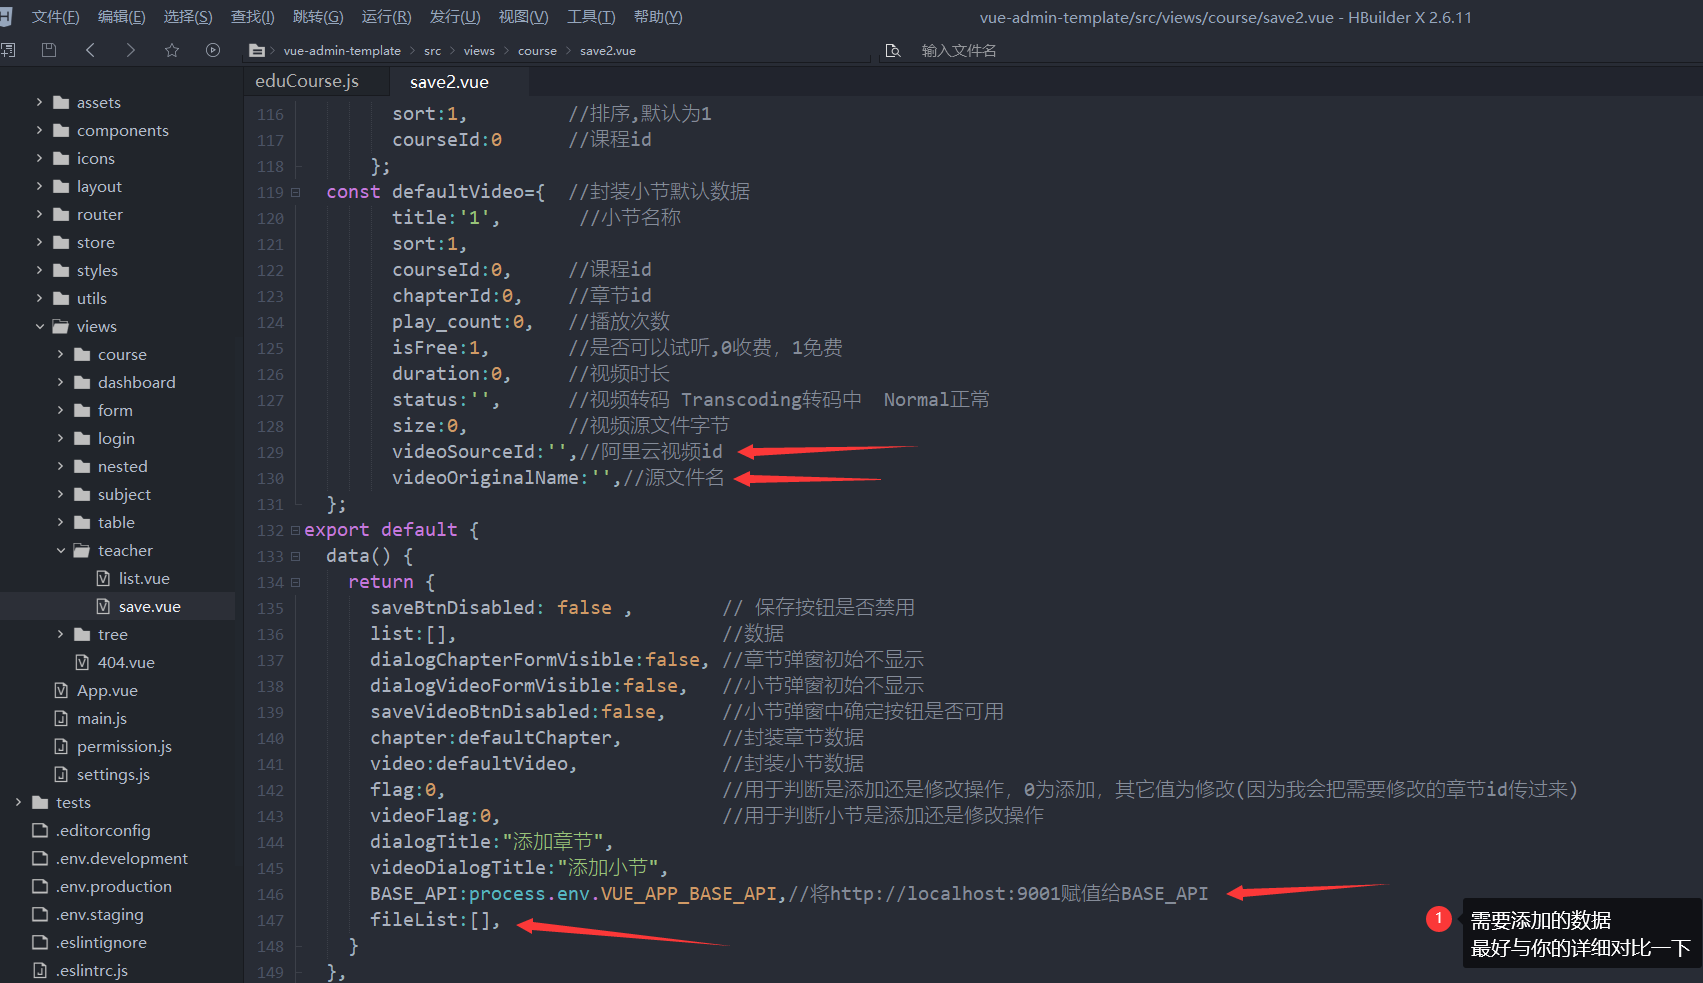Click the store folder icon
The height and width of the screenshot is (983, 1703).
(61, 242)
